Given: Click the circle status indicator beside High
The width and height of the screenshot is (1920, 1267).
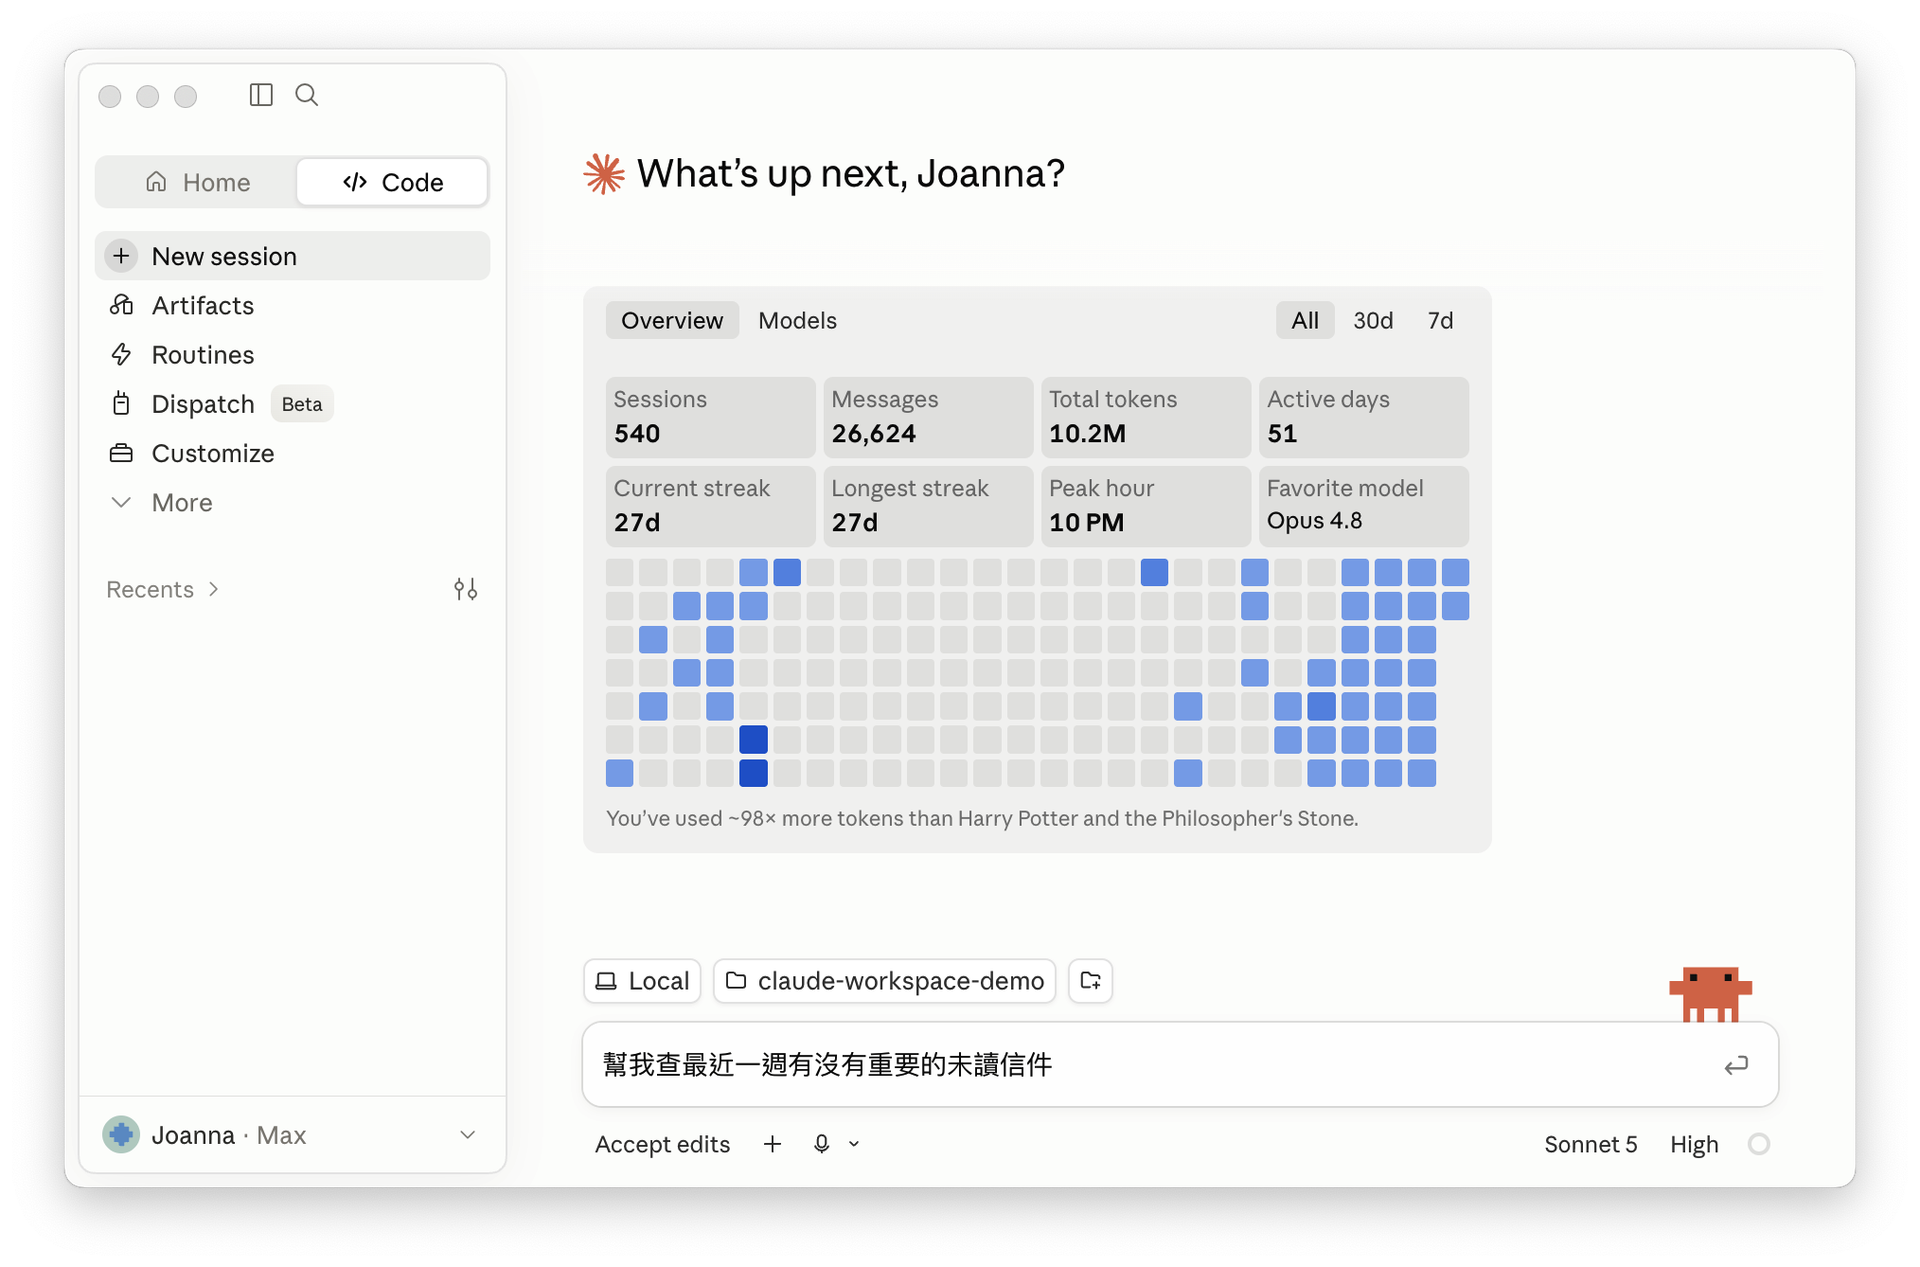Looking at the screenshot, I should [x=1759, y=1144].
